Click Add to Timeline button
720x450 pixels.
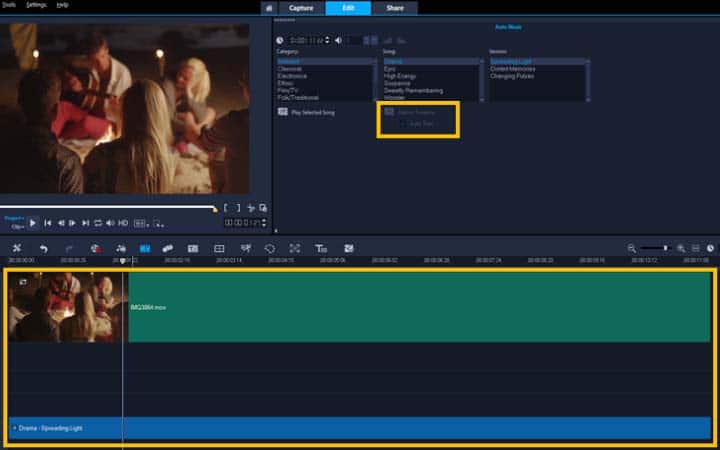(x=410, y=112)
